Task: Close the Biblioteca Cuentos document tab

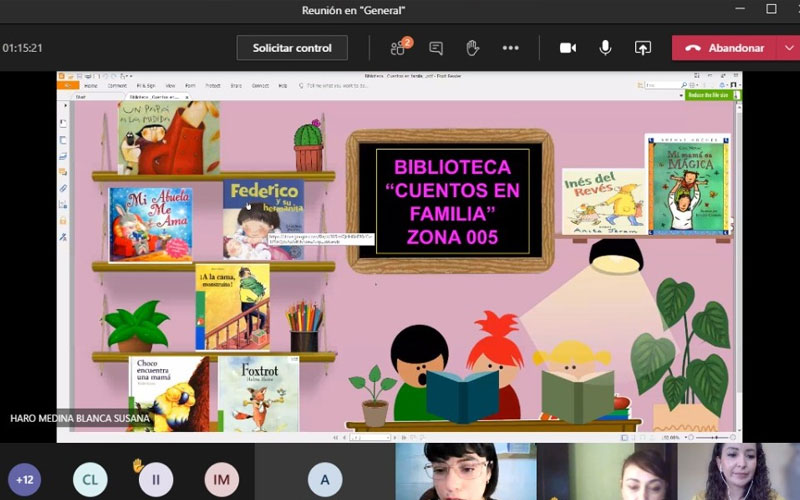Action: (x=187, y=97)
